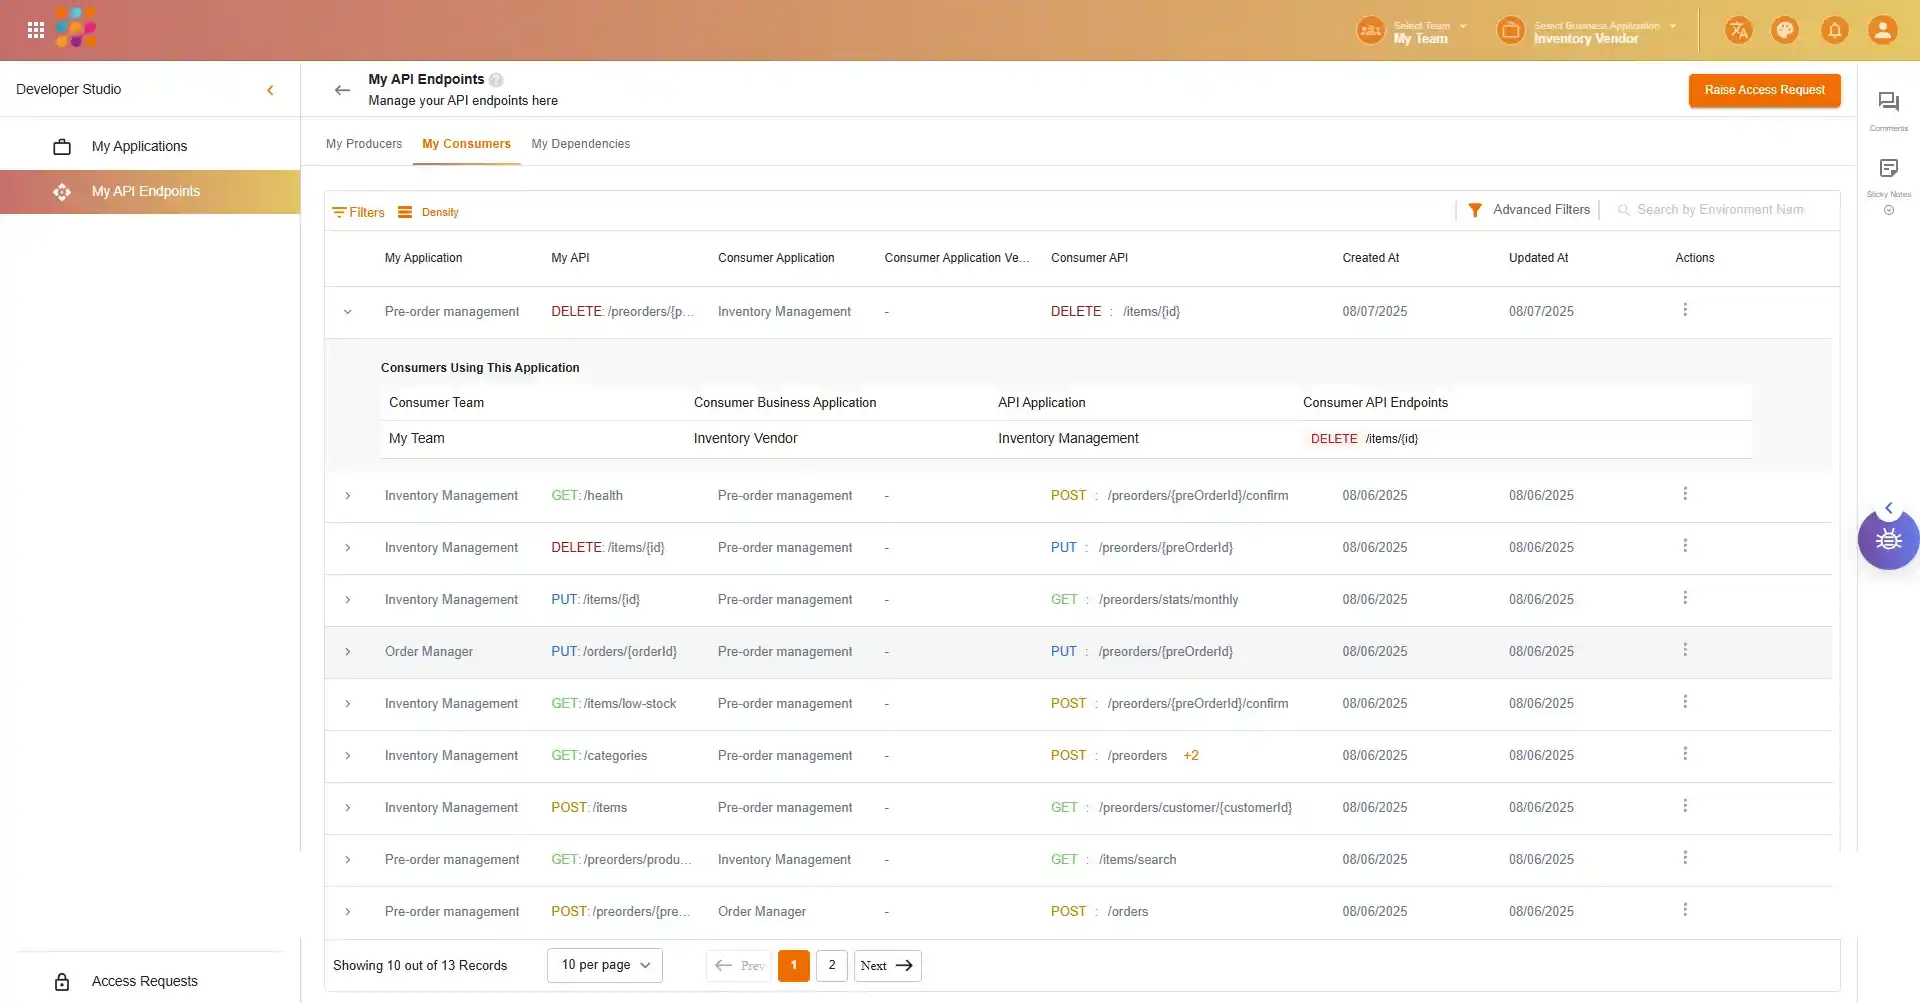The image size is (1920, 1003).
Task: Click the bug report floating icon
Action: [x=1888, y=540]
